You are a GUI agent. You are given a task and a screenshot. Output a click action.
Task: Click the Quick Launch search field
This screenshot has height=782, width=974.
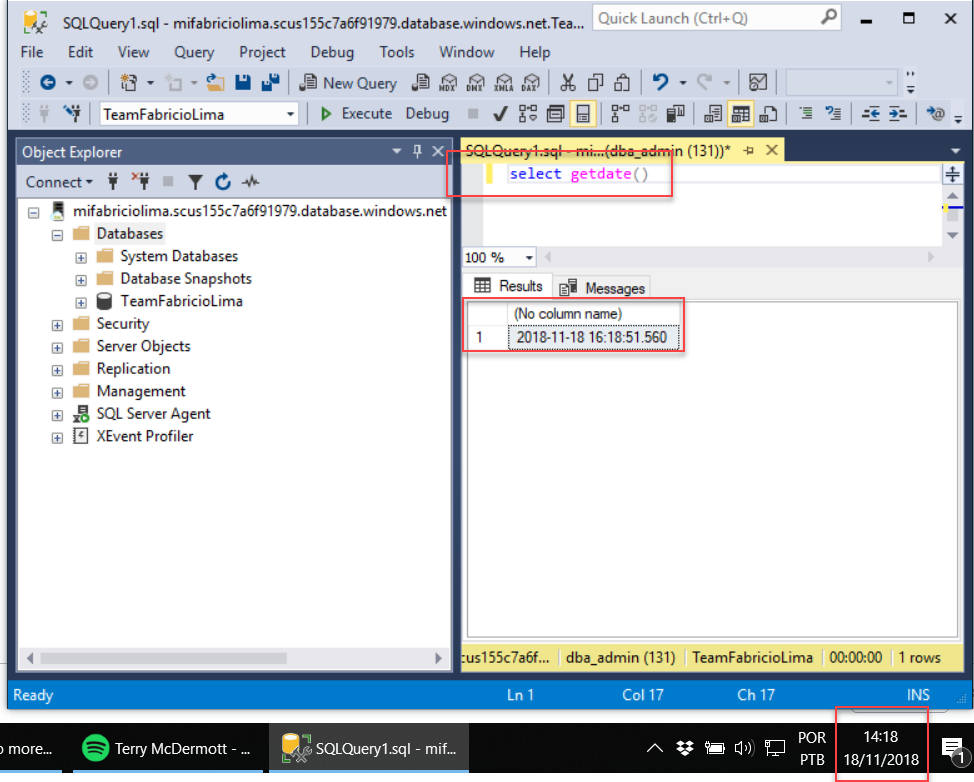point(706,18)
